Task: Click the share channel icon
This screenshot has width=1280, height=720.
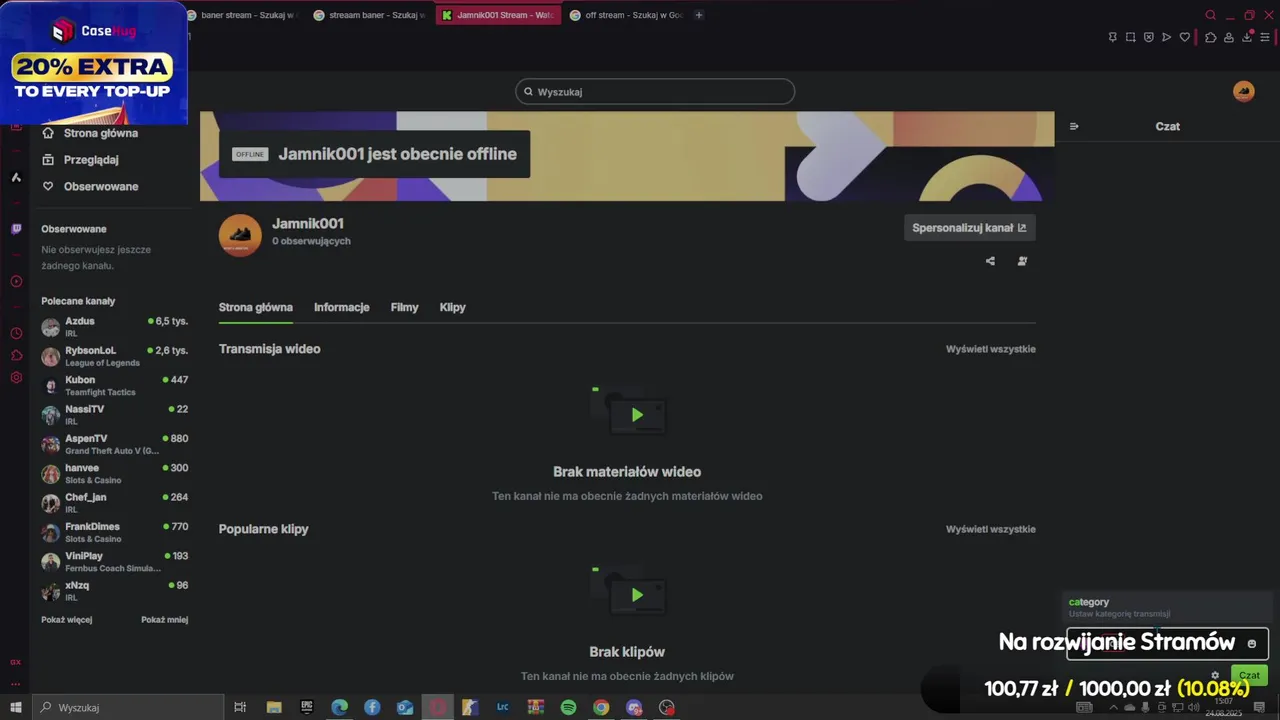Action: tap(990, 261)
